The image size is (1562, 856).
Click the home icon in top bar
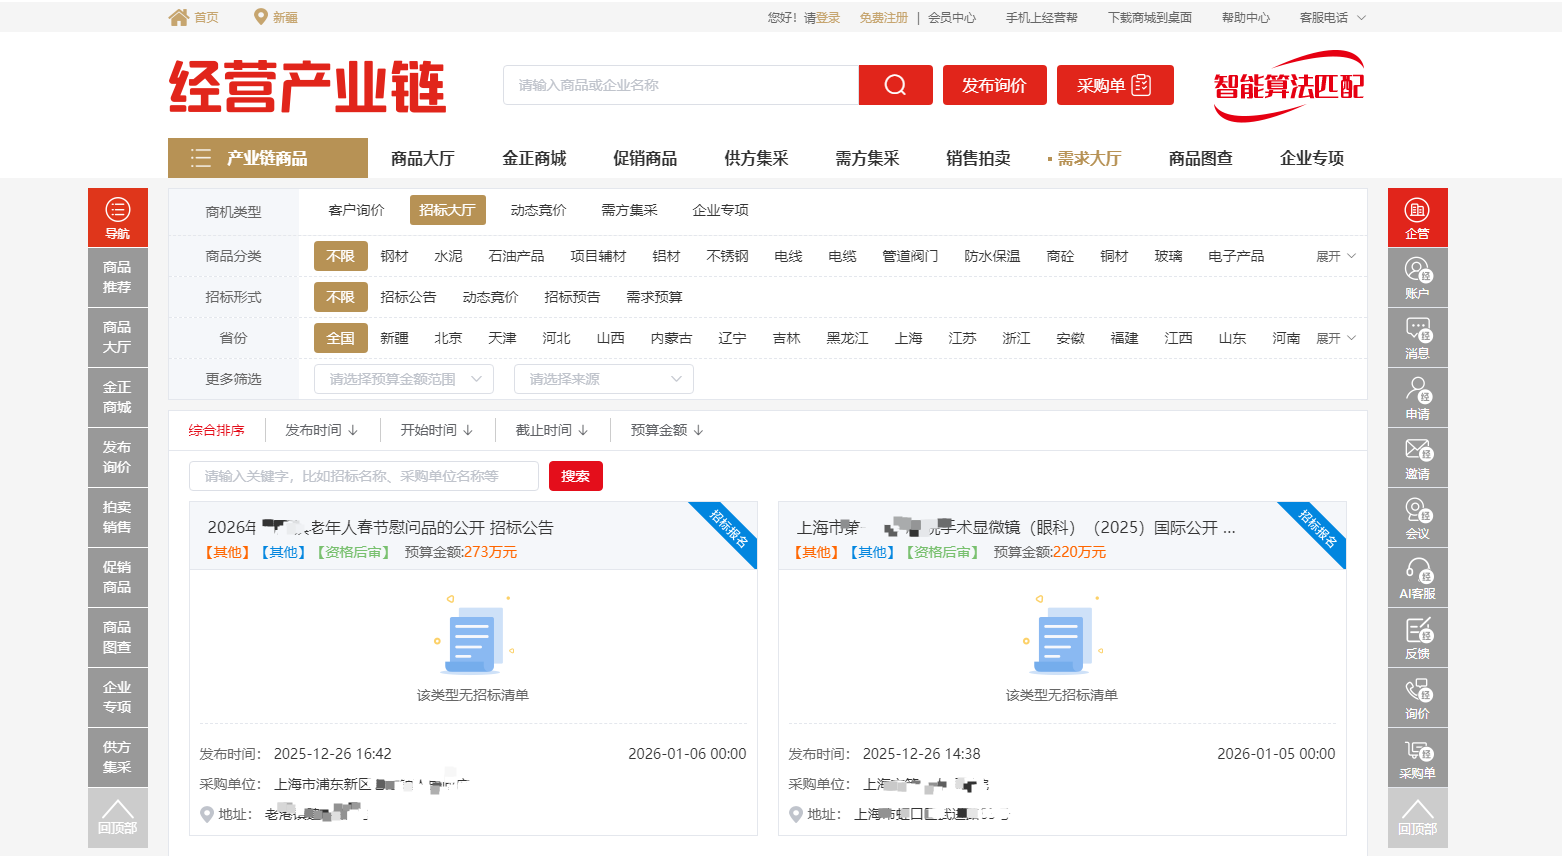179,17
